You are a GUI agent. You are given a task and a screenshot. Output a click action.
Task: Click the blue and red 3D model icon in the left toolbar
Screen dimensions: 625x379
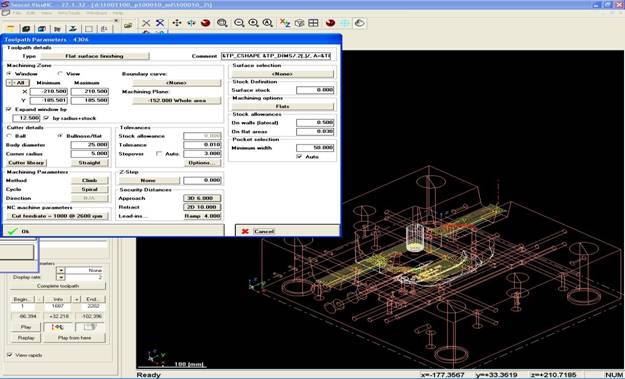[x=42, y=29]
